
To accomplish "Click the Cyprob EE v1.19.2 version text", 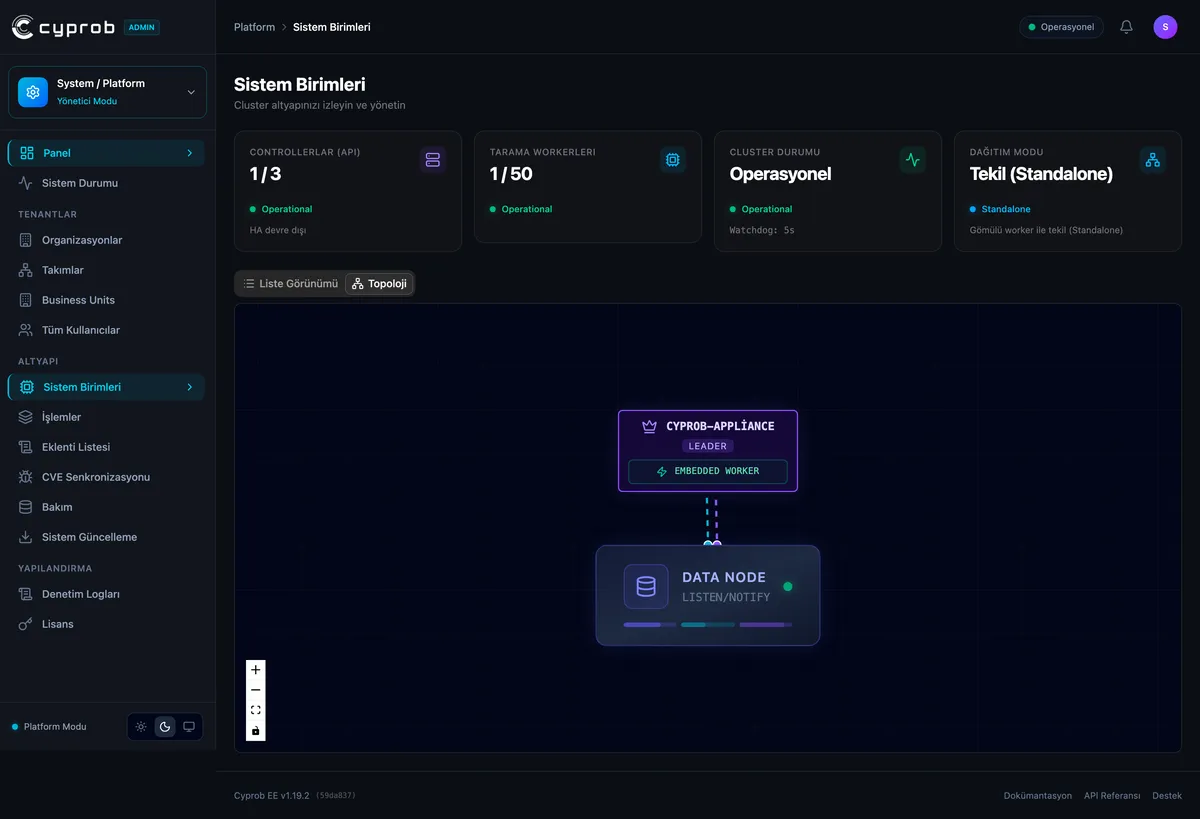I will tap(272, 796).
